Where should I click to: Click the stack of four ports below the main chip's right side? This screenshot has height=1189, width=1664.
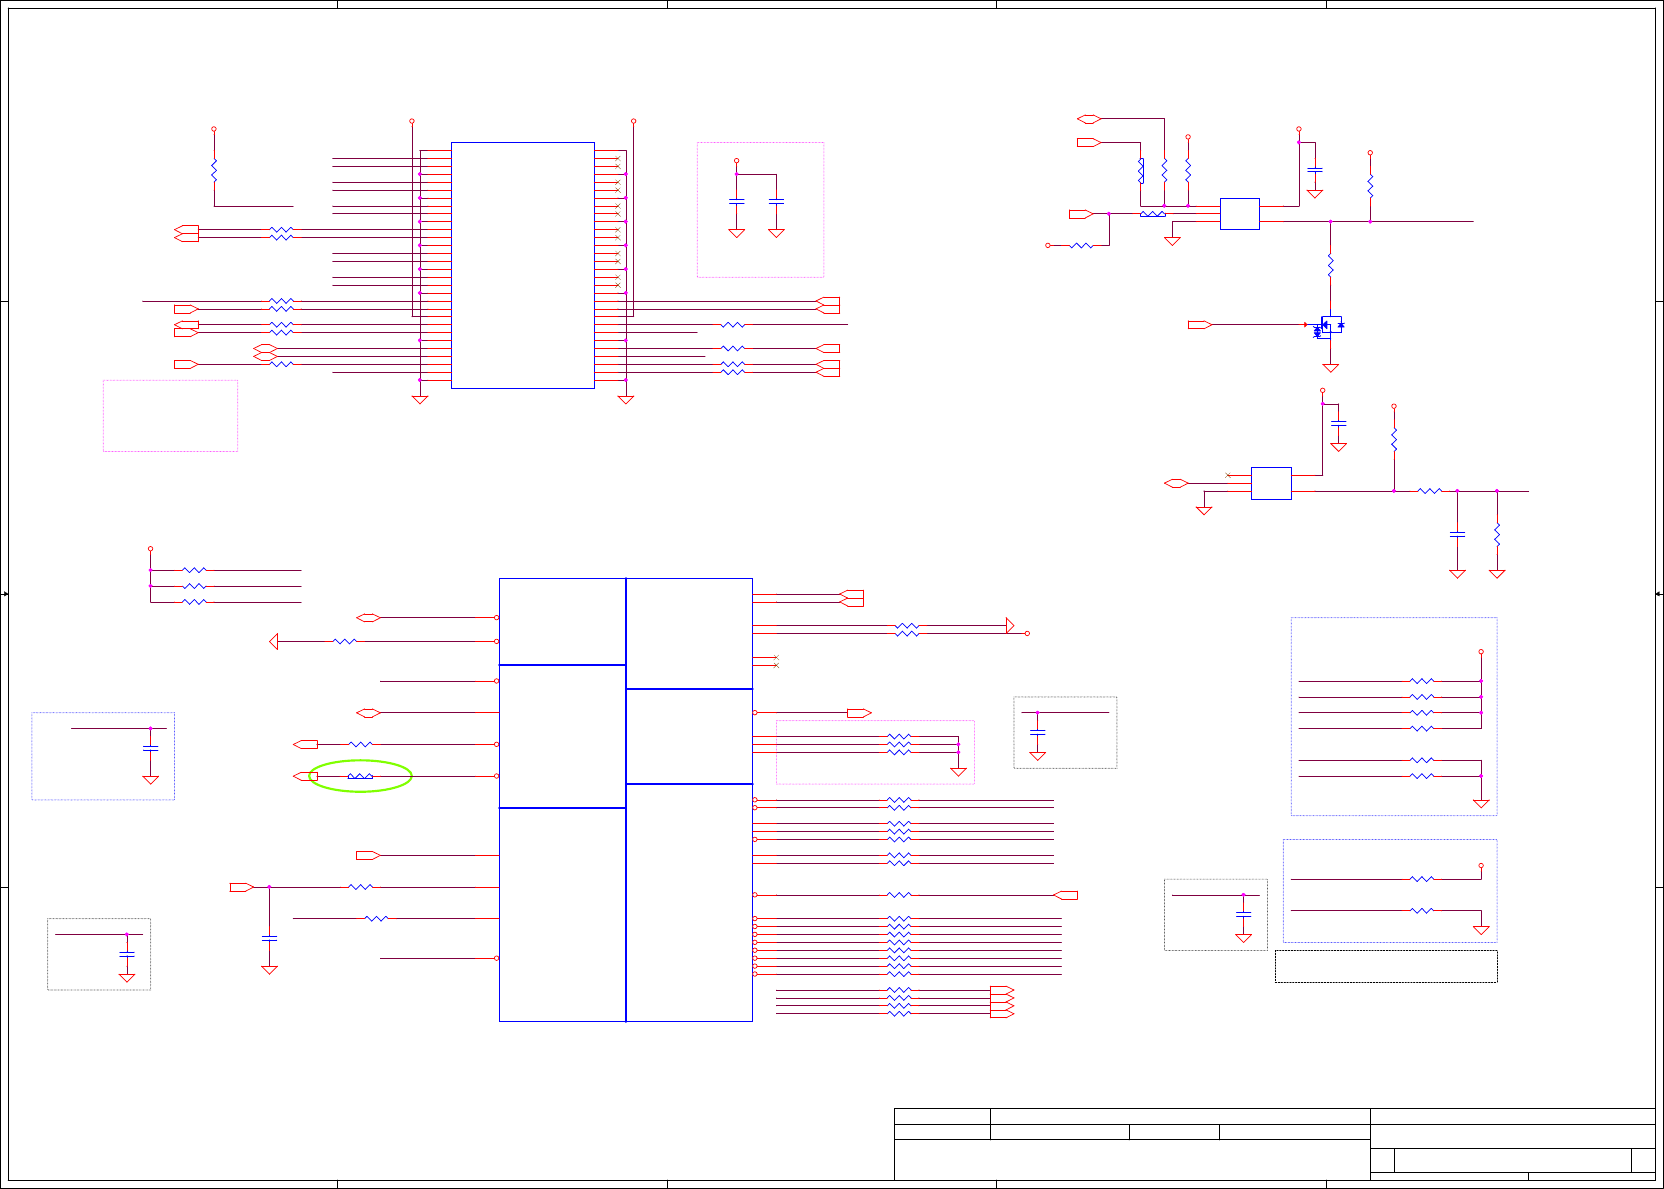(x=1002, y=1002)
